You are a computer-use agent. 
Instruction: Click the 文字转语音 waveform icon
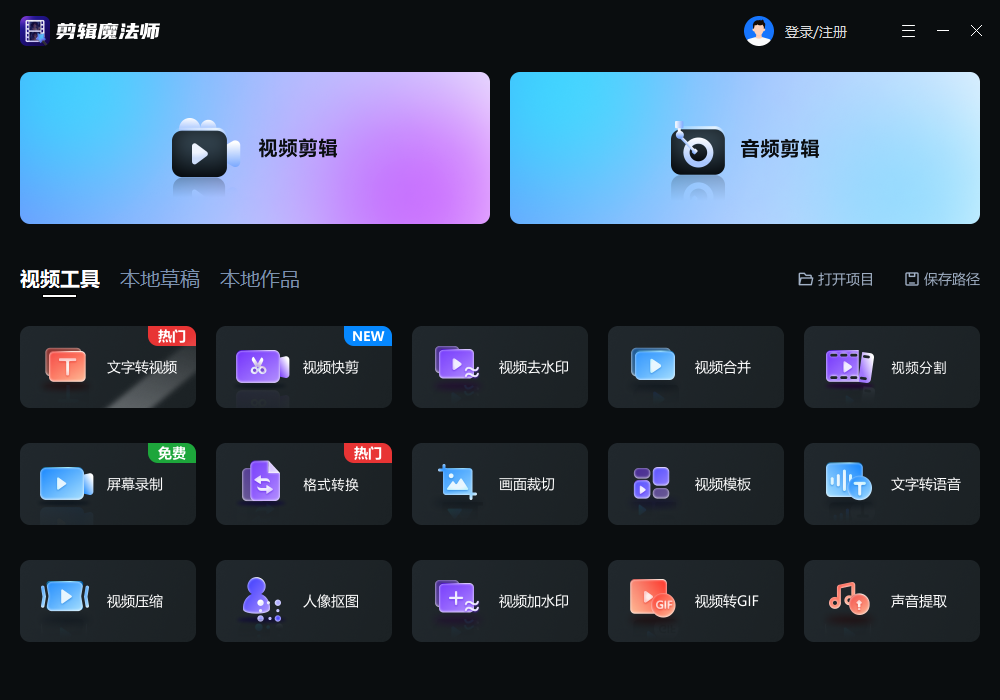(x=848, y=481)
